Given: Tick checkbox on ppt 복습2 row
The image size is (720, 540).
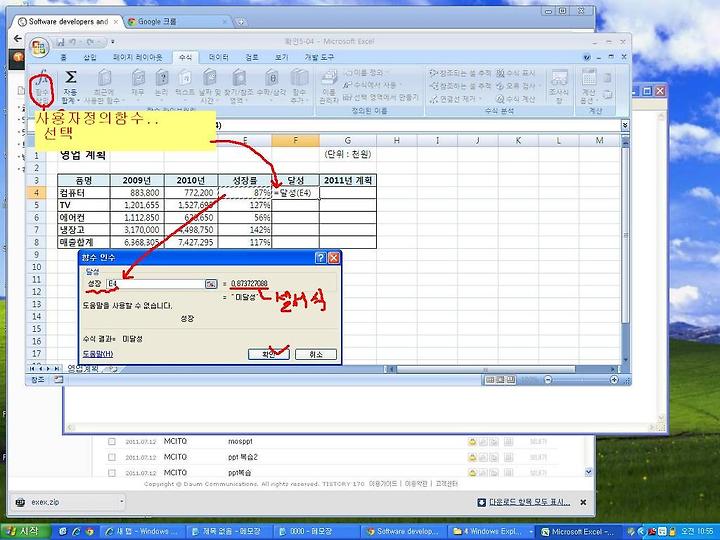Looking at the screenshot, I should point(112,457).
